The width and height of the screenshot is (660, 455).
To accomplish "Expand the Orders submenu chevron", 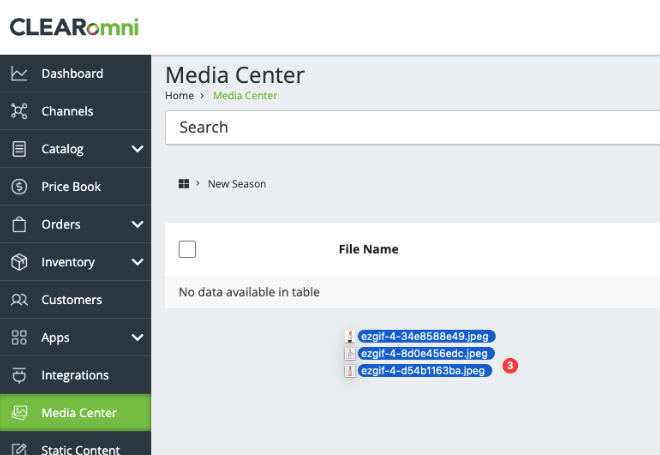I will pos(137,224).
